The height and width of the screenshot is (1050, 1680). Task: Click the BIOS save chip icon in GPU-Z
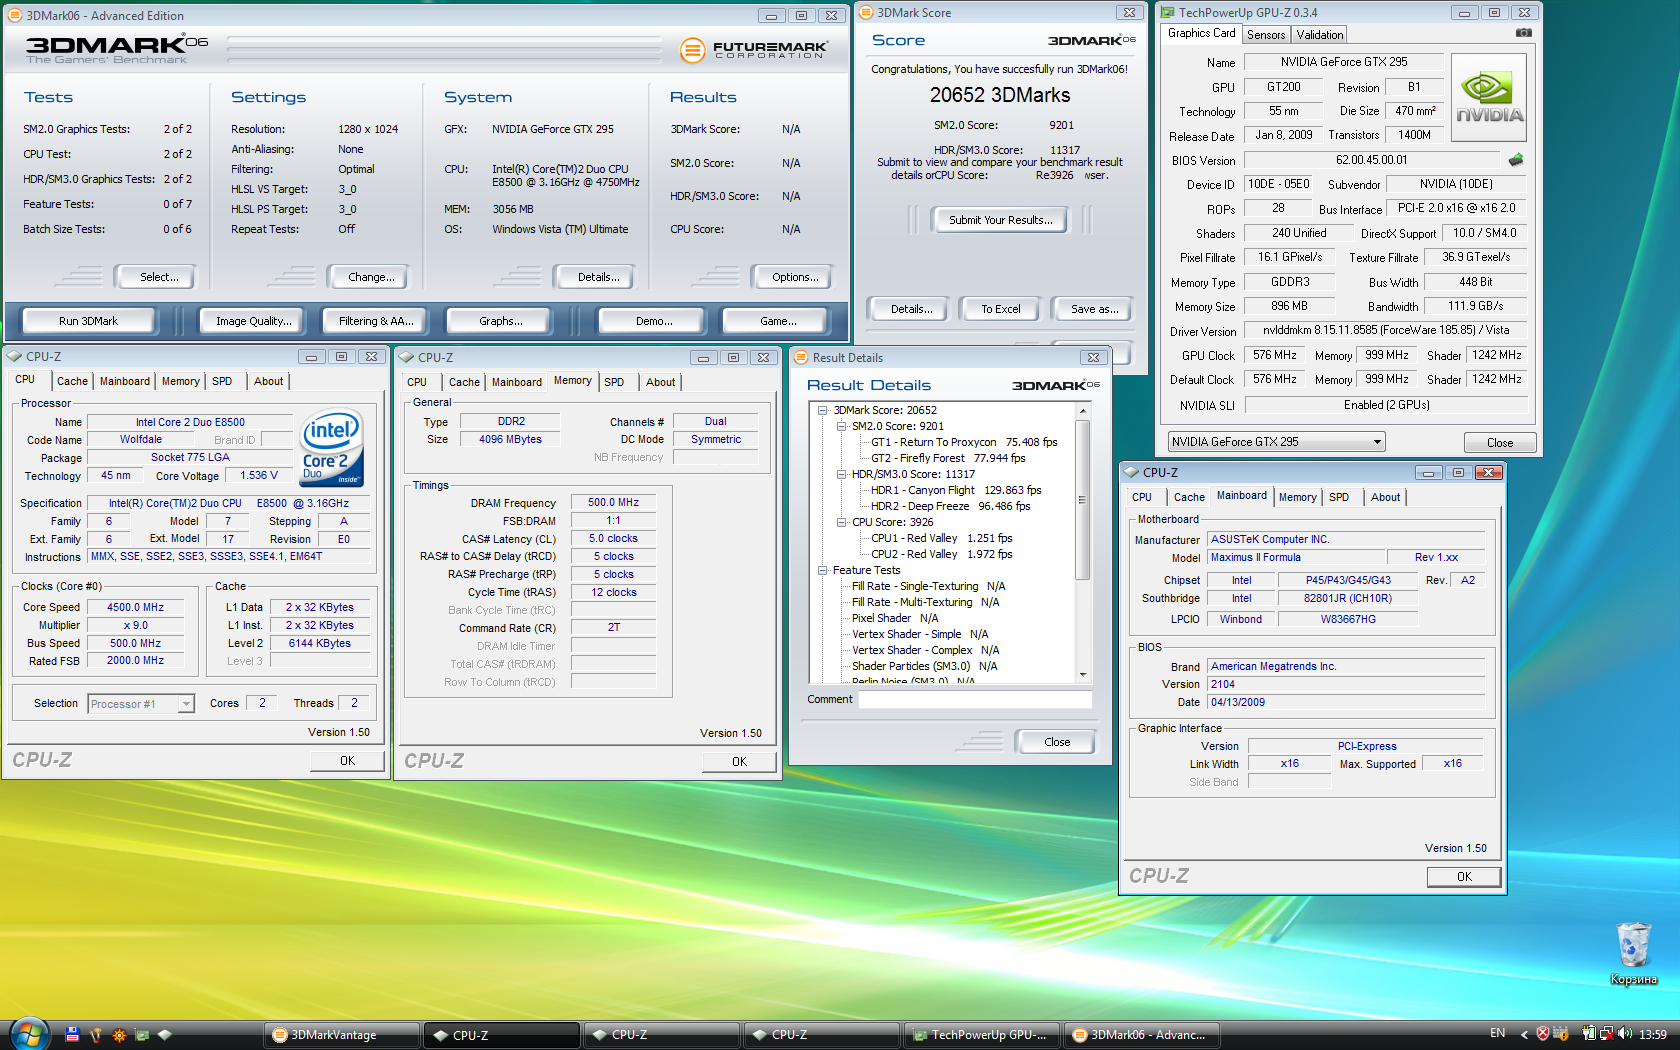click(1516, 160)
